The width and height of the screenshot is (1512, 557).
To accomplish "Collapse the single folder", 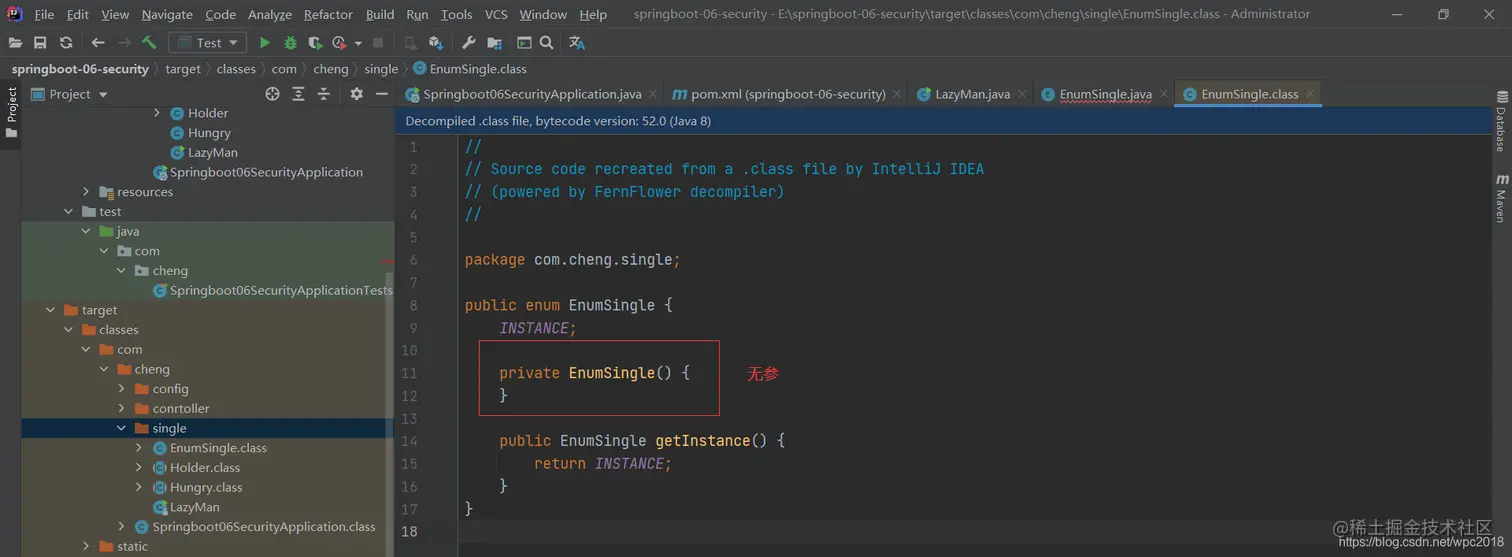I will [122, 428].
